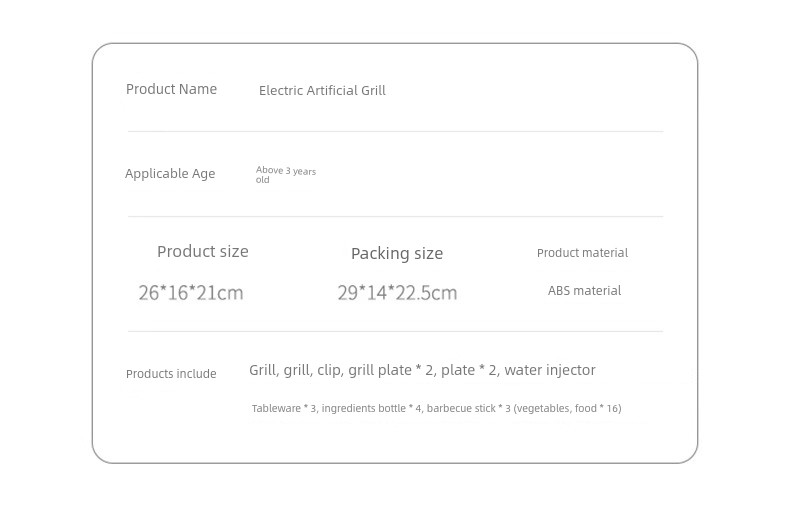Click the Packing size heading
The width and height of the screenshot is (790, 524).
[397, 253]
